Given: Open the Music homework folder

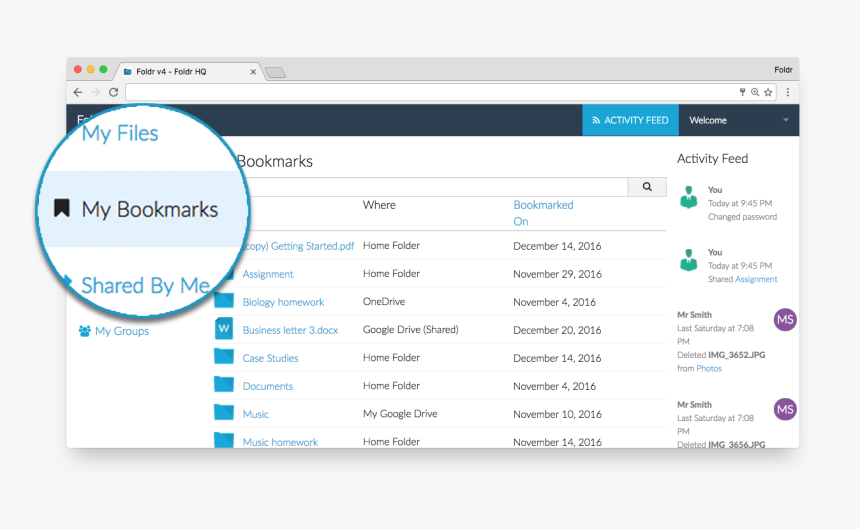Looking at the screenshot, I should click(x=280, y=442).
